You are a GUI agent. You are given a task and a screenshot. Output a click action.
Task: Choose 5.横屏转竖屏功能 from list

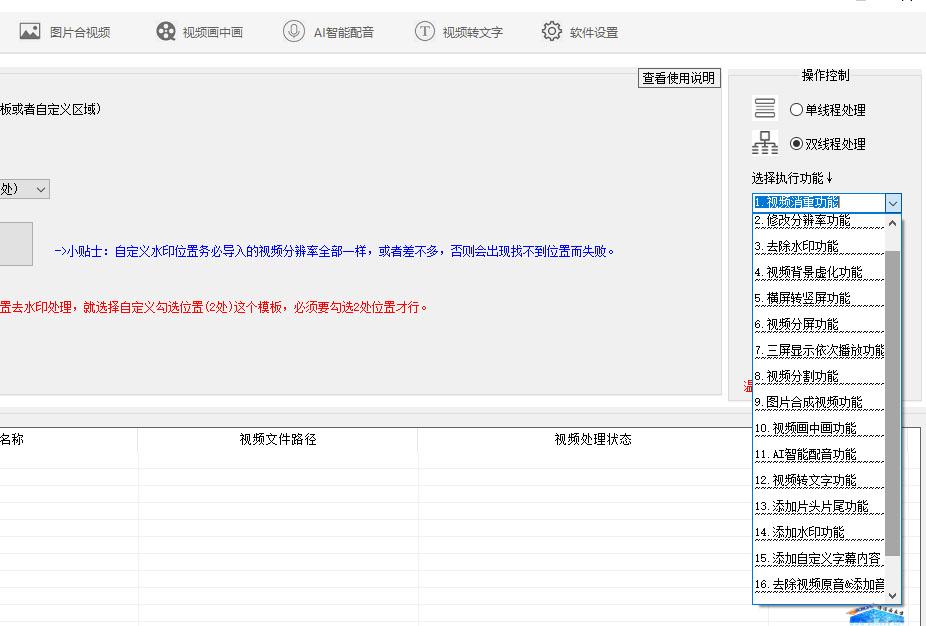819,298
